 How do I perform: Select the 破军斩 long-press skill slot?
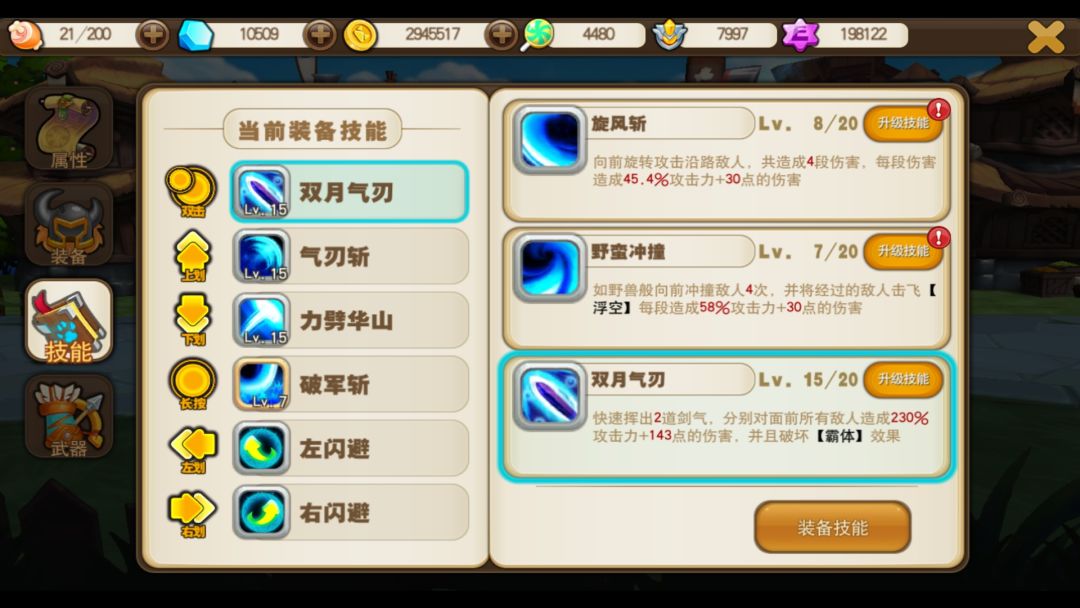[350, 384]
